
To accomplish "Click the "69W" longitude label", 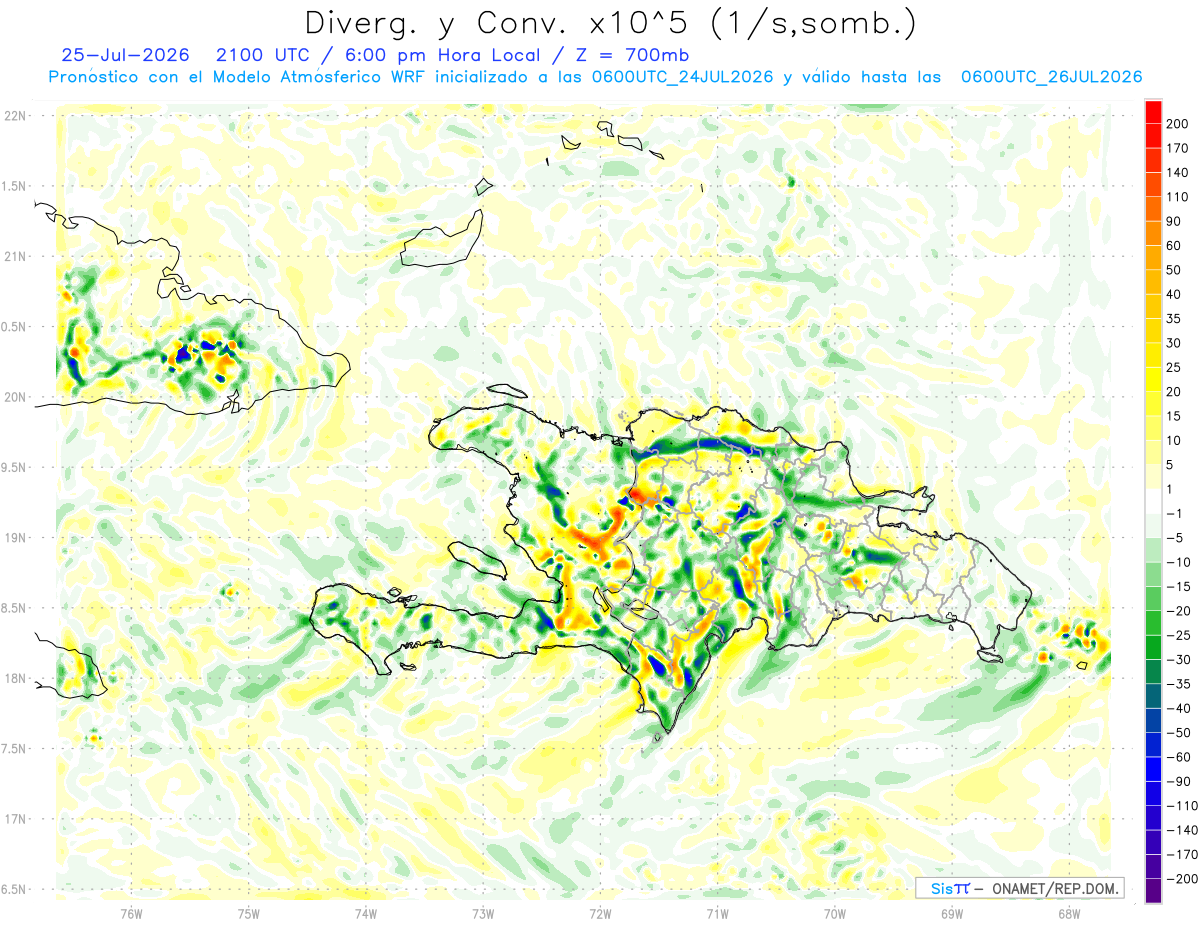I will (952, 912).
